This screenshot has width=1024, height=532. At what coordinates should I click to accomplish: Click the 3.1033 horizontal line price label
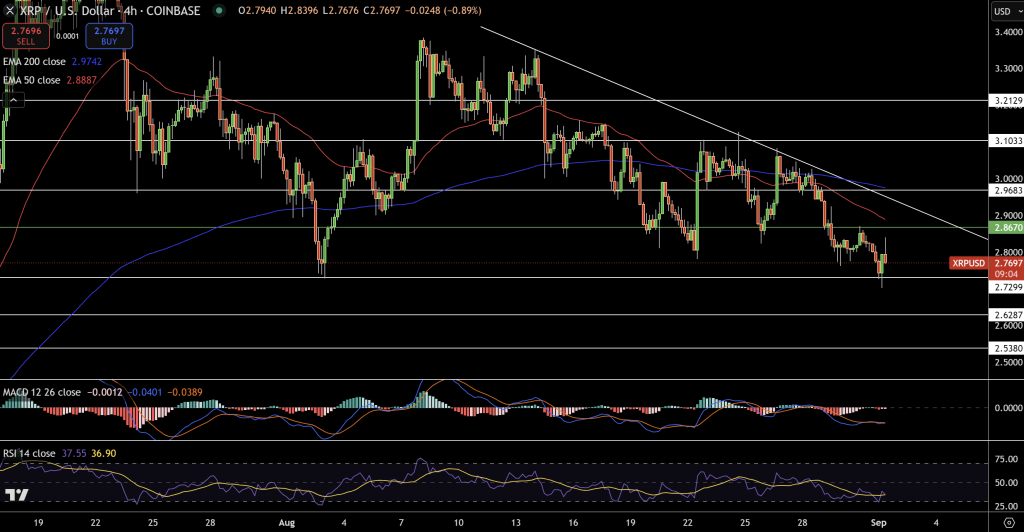[1006, 140]
